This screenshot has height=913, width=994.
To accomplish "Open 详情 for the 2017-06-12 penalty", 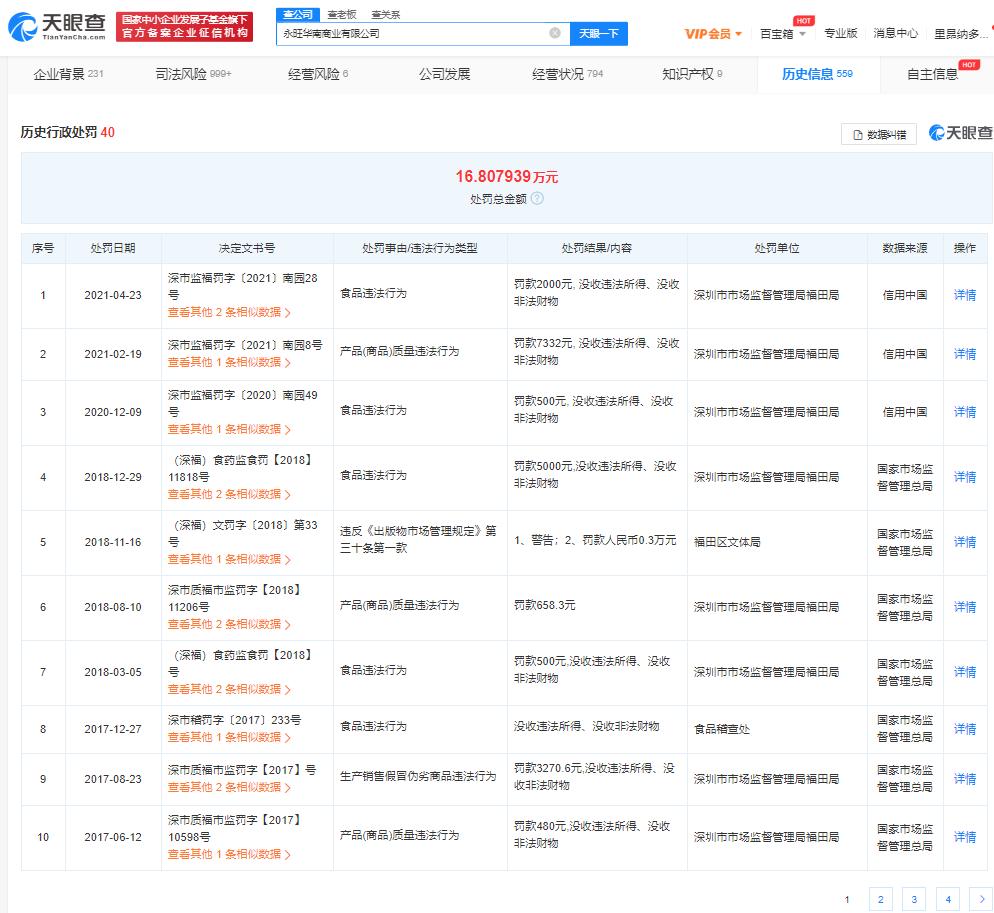I will coord(964,837).
